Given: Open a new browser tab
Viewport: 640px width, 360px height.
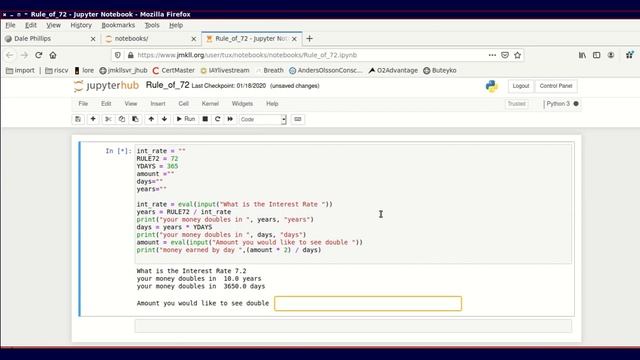Looking at the screenshot, I should (x=309, y=39).
